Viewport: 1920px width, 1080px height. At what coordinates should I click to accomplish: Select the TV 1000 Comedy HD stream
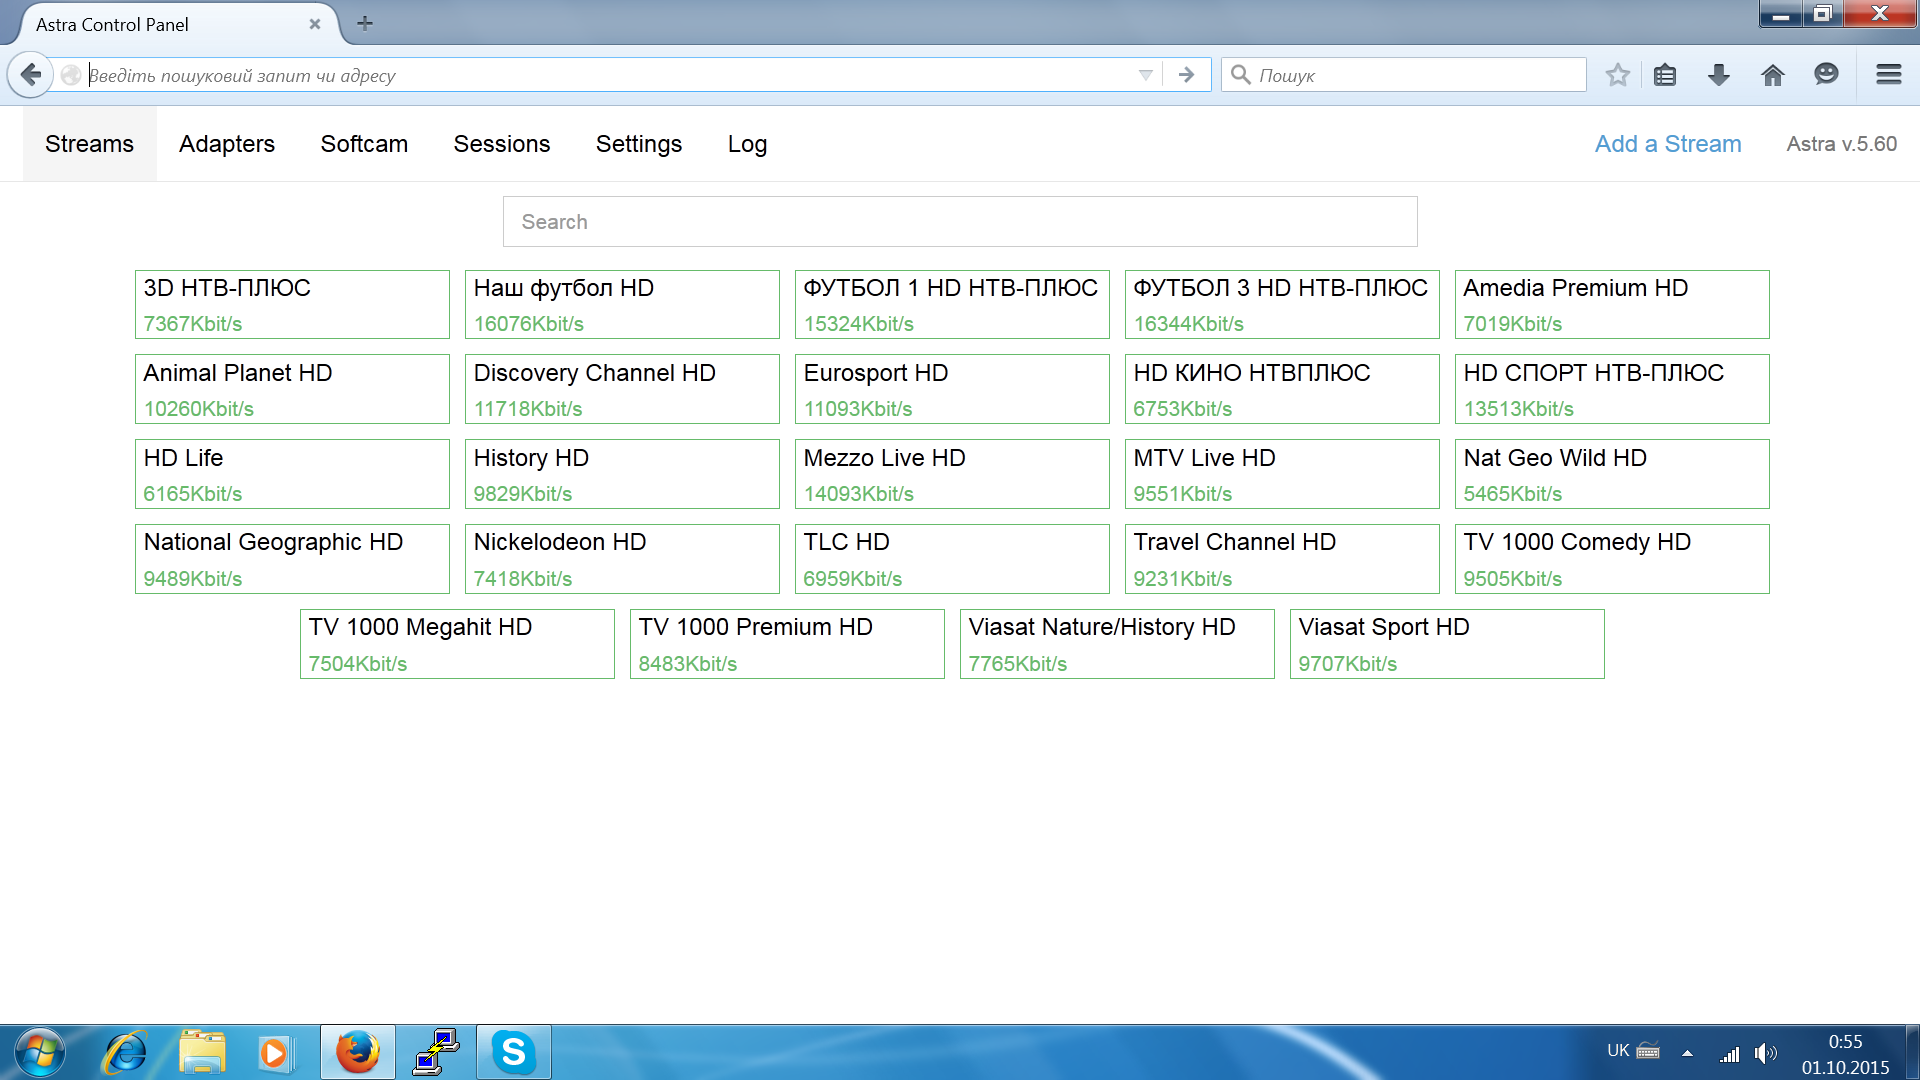(1612, 559)
